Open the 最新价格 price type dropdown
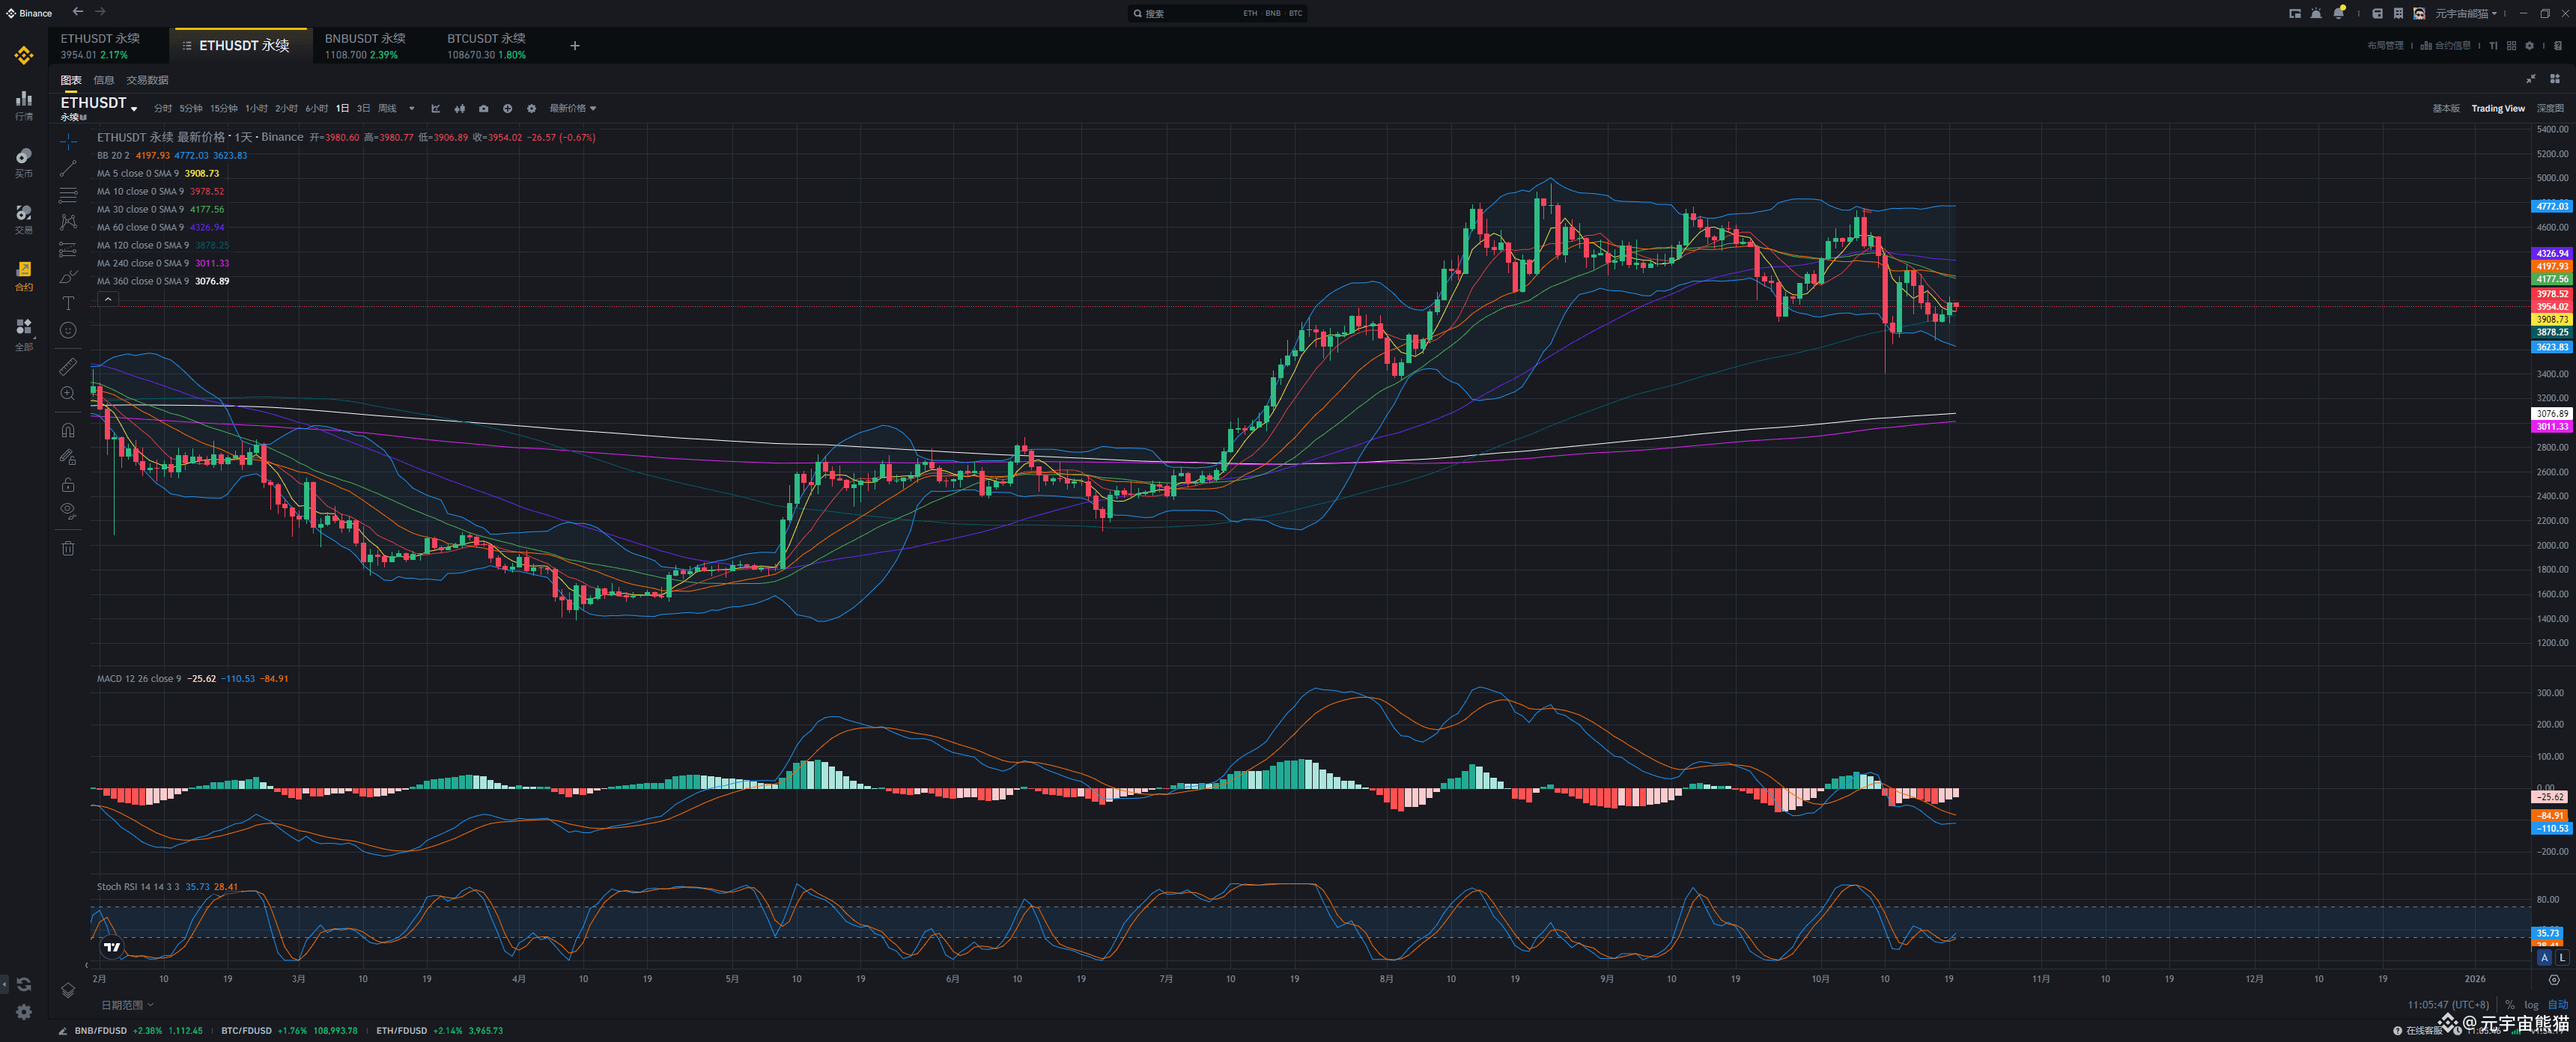2576x1042 pixels. click(573, 108)
